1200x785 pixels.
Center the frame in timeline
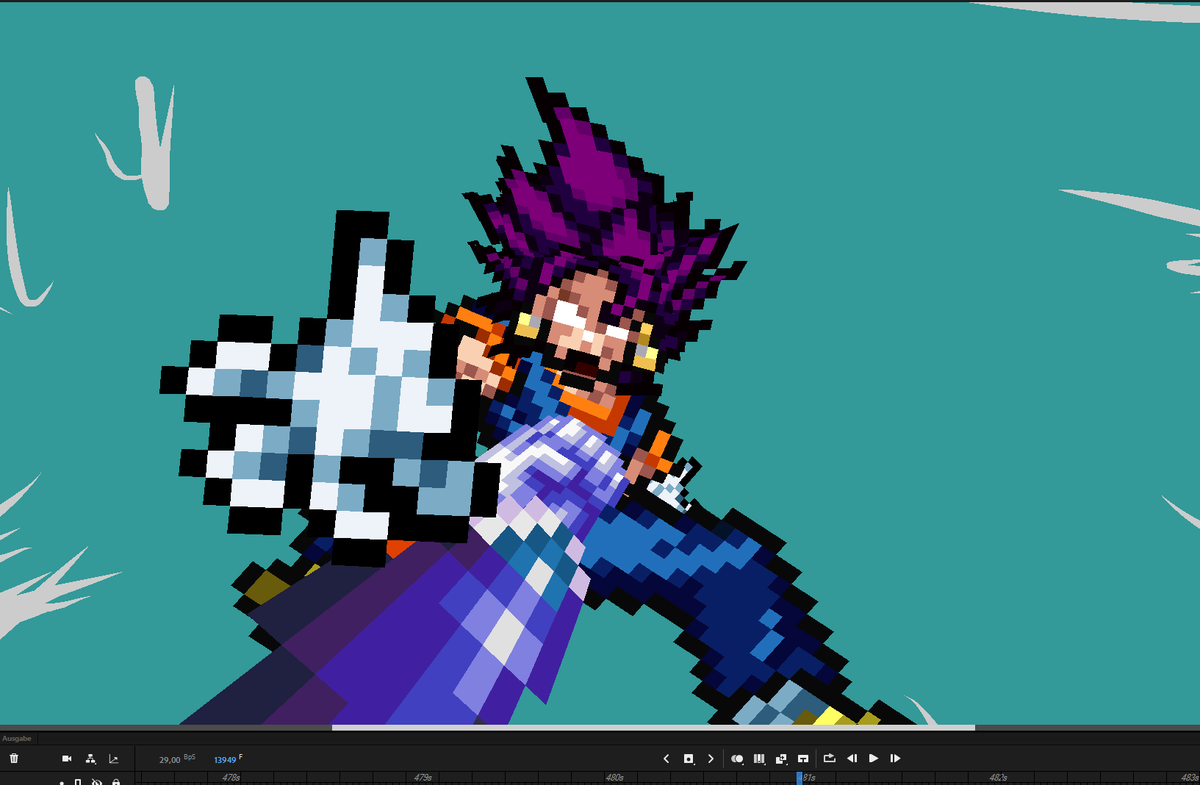803,759
